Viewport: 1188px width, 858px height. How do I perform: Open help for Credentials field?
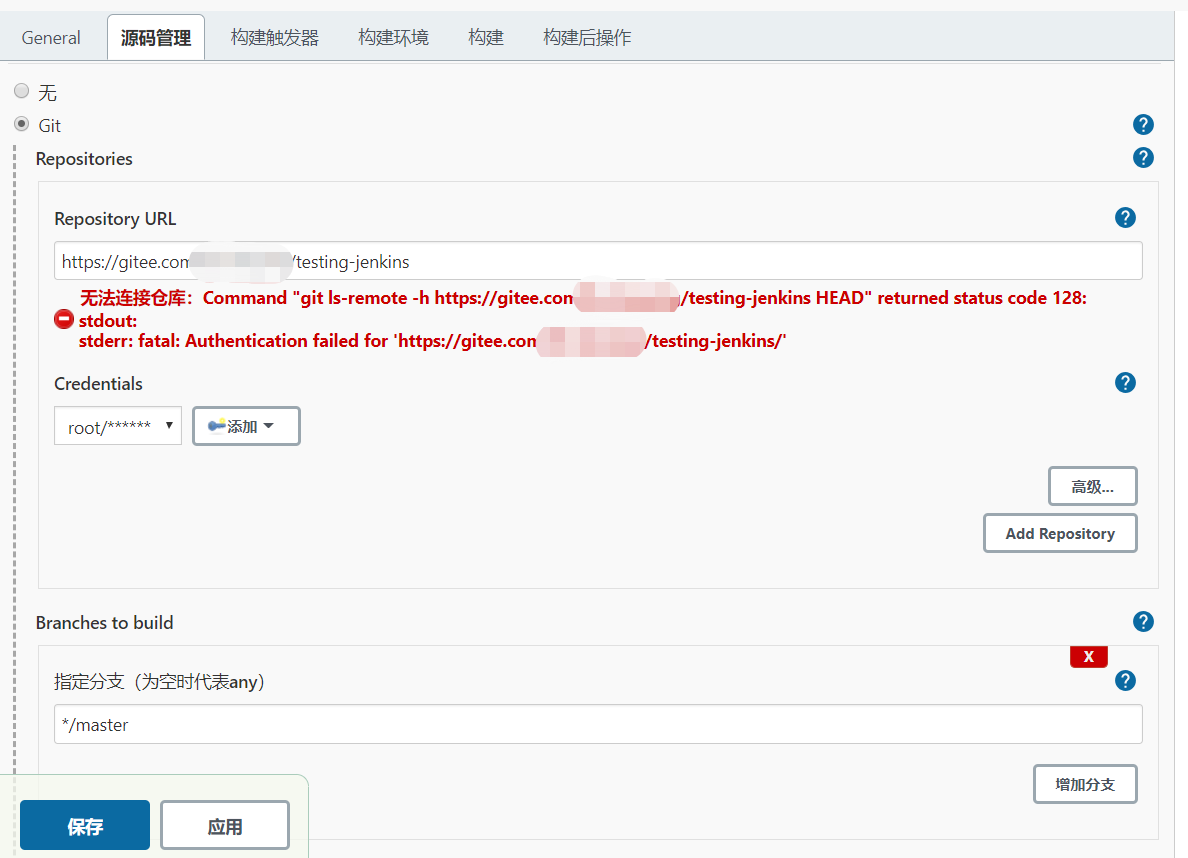(x=1125, y=383)
